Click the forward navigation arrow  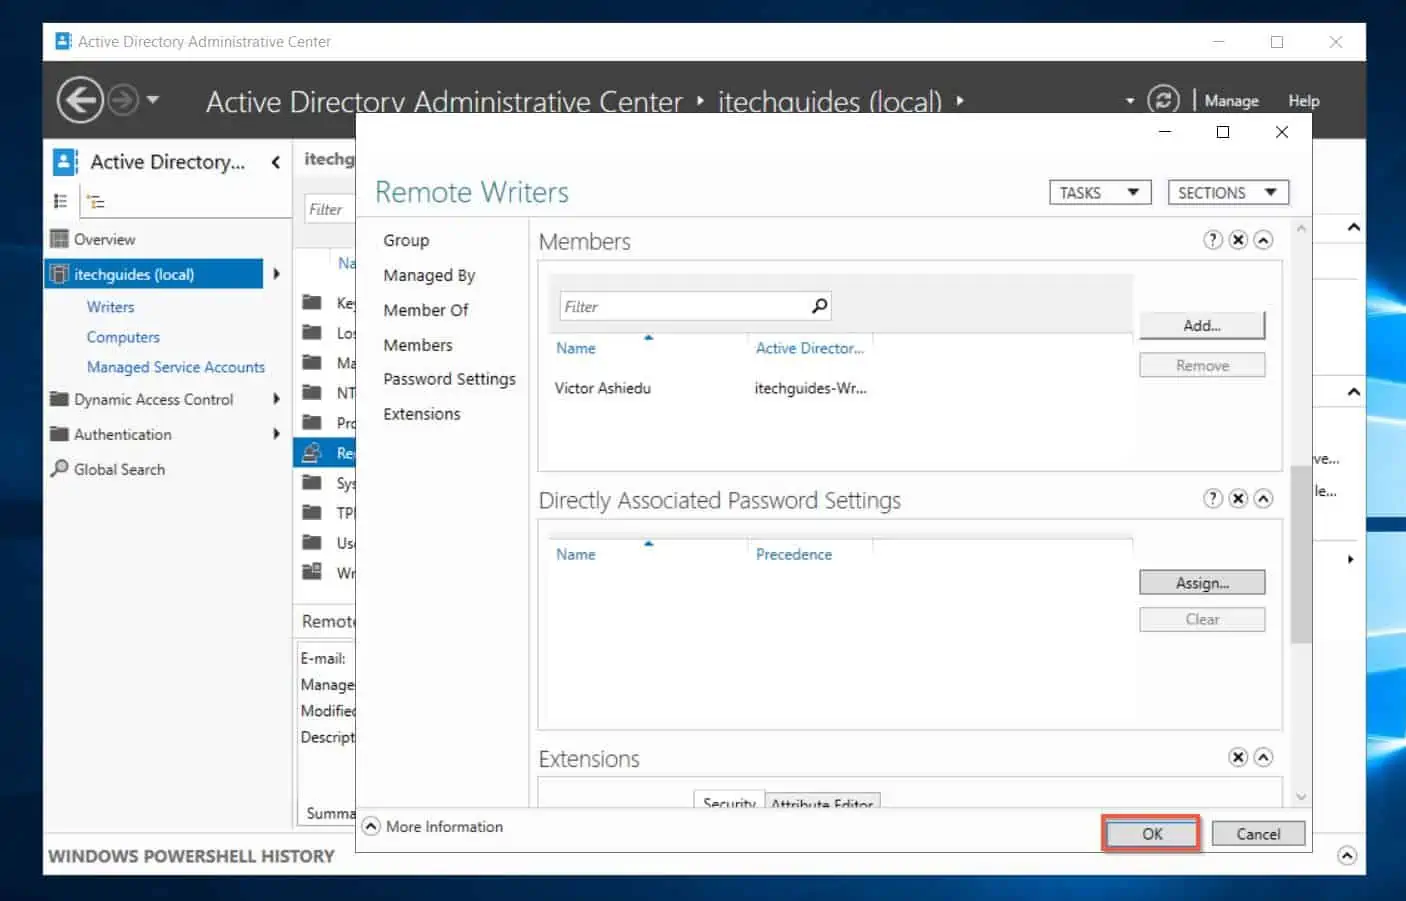(122, 100)
